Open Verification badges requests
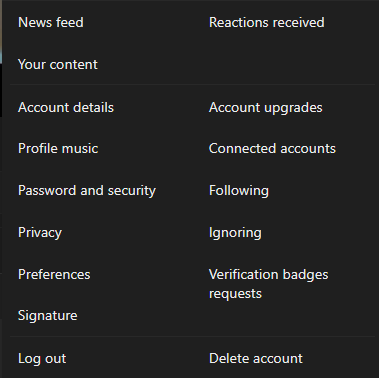379x378 pixels. point(269,284)
